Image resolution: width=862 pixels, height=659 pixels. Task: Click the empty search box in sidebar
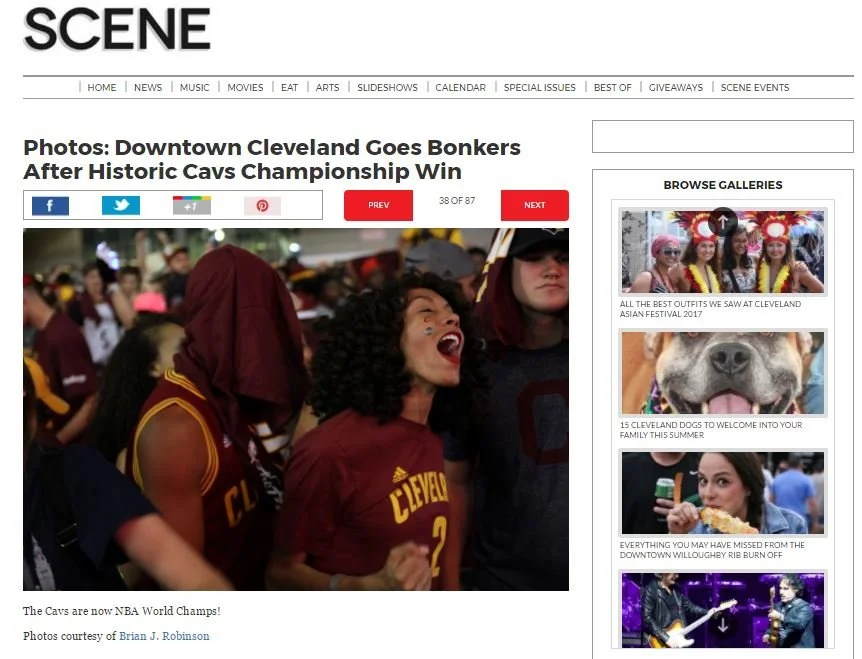point(722,136)
